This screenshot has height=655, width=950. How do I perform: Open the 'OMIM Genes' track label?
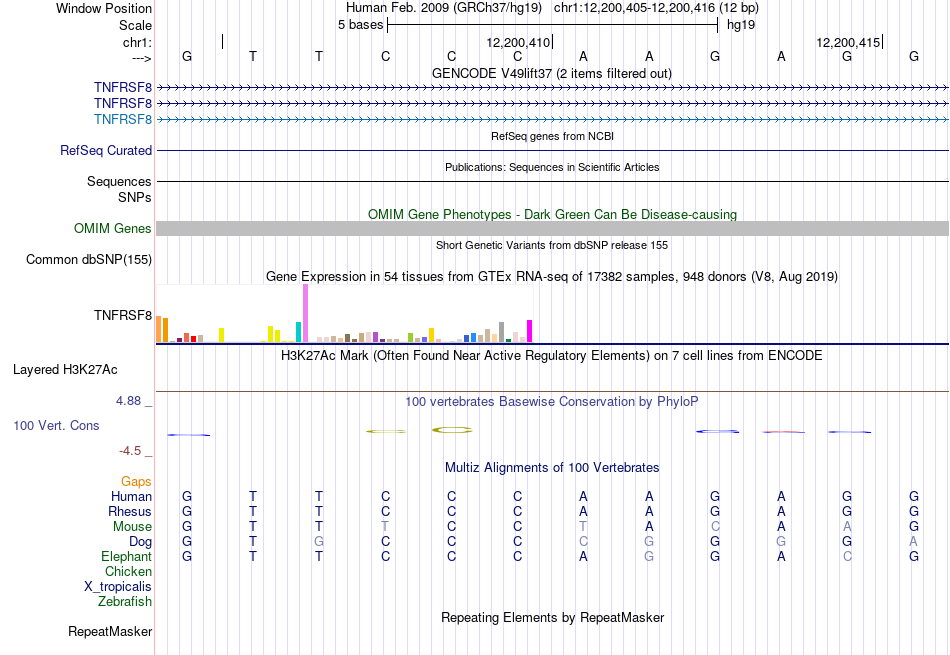[x=113, y=228]
